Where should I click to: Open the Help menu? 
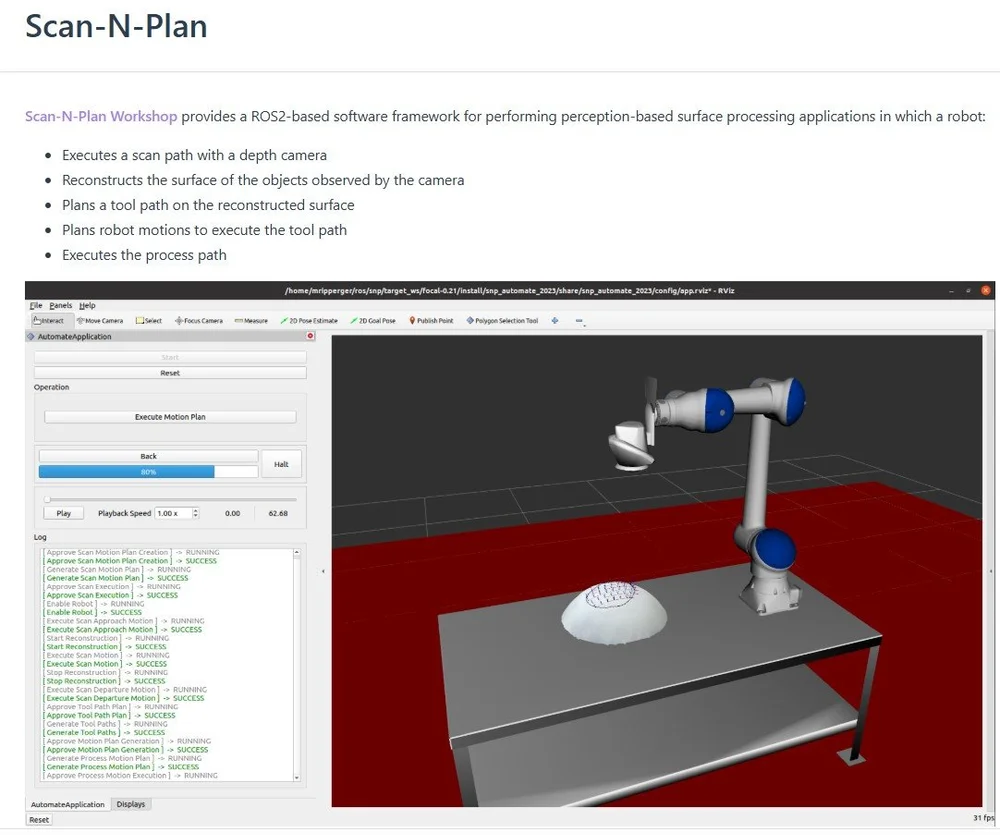87,306
